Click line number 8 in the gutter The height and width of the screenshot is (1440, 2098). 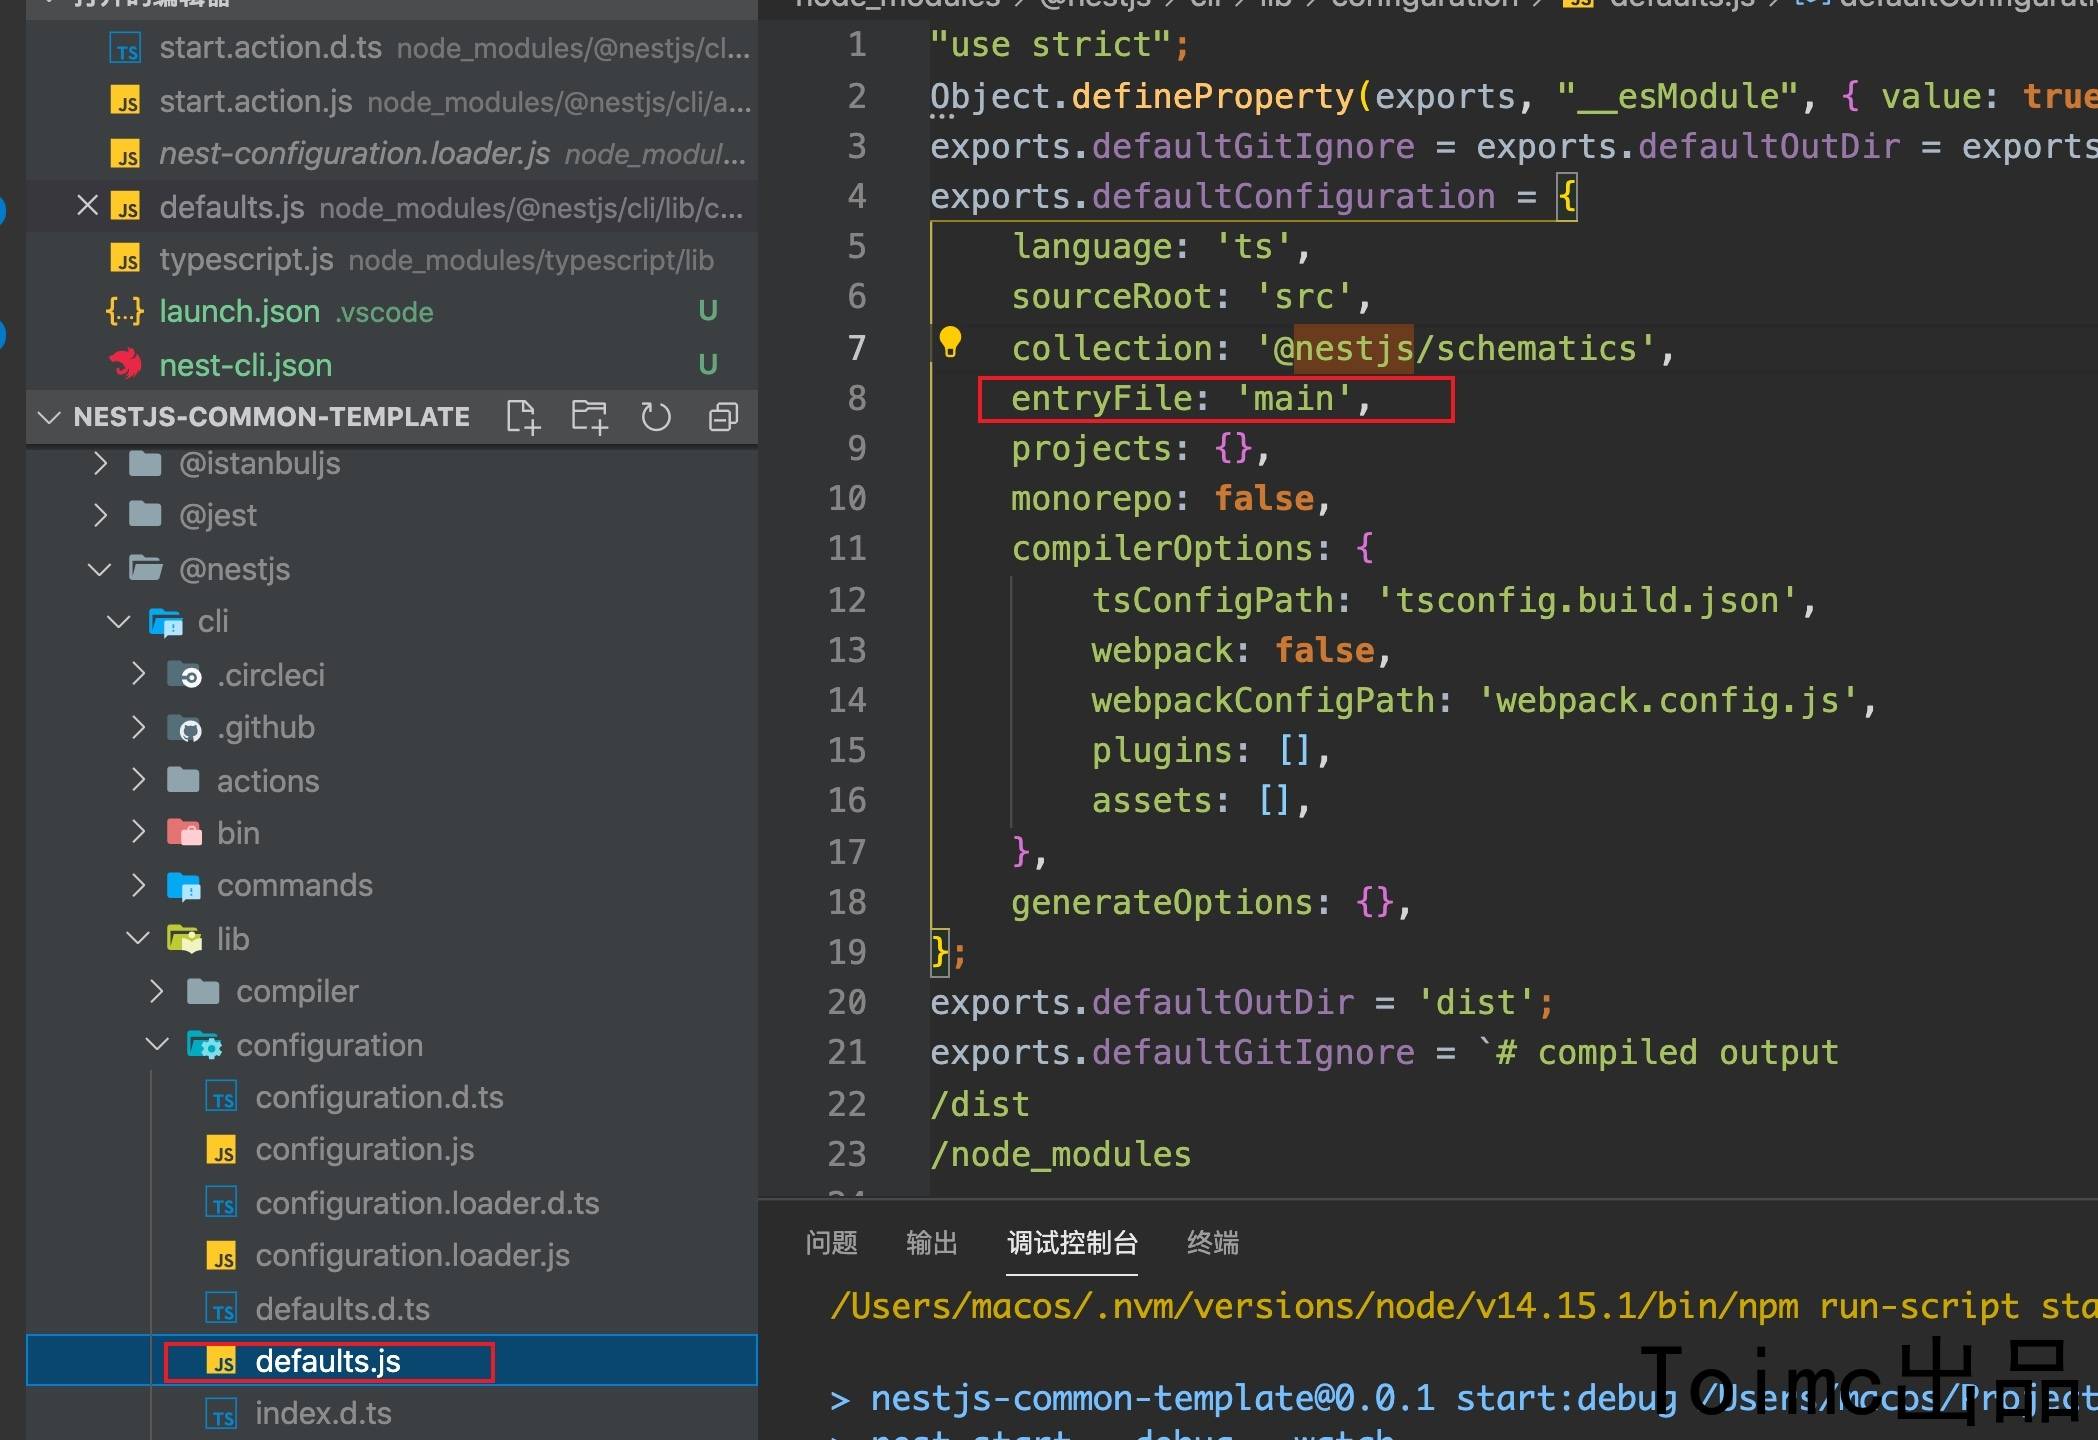(x=856, y=398)
